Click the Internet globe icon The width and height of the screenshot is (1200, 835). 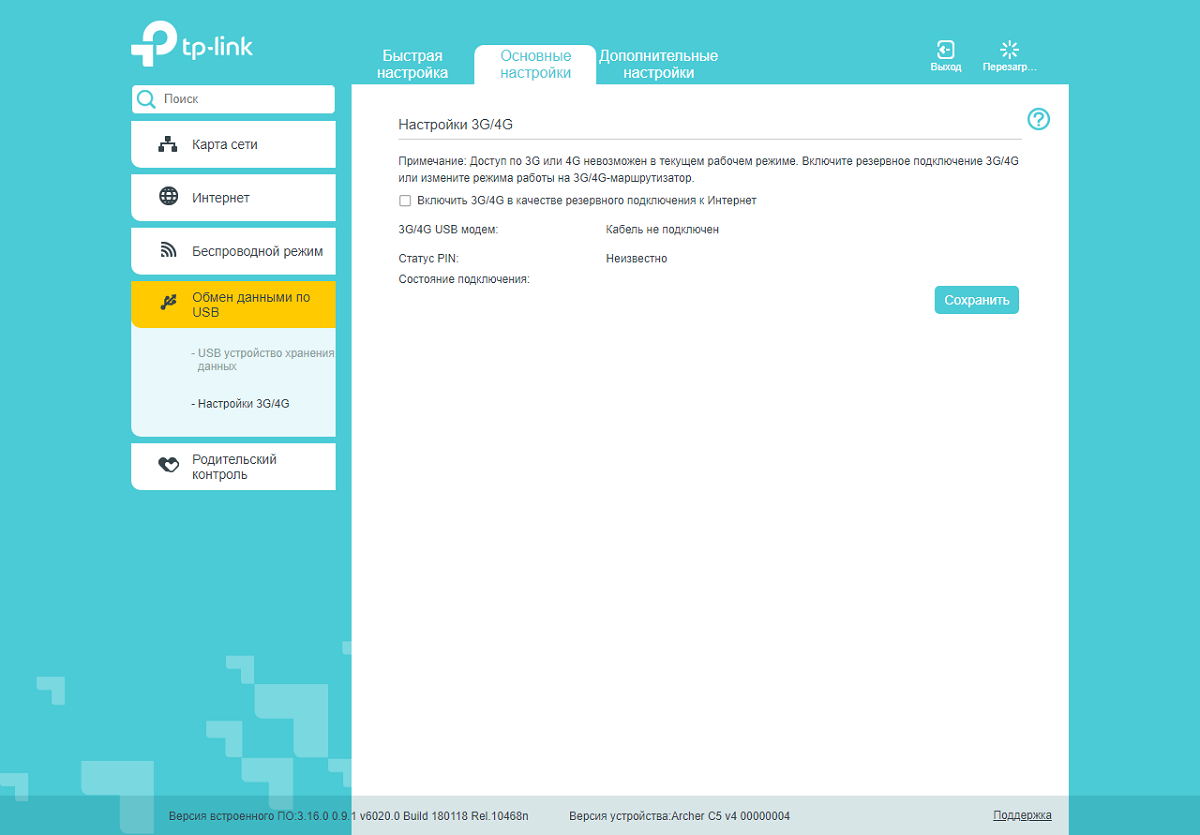tap(169, 197)
